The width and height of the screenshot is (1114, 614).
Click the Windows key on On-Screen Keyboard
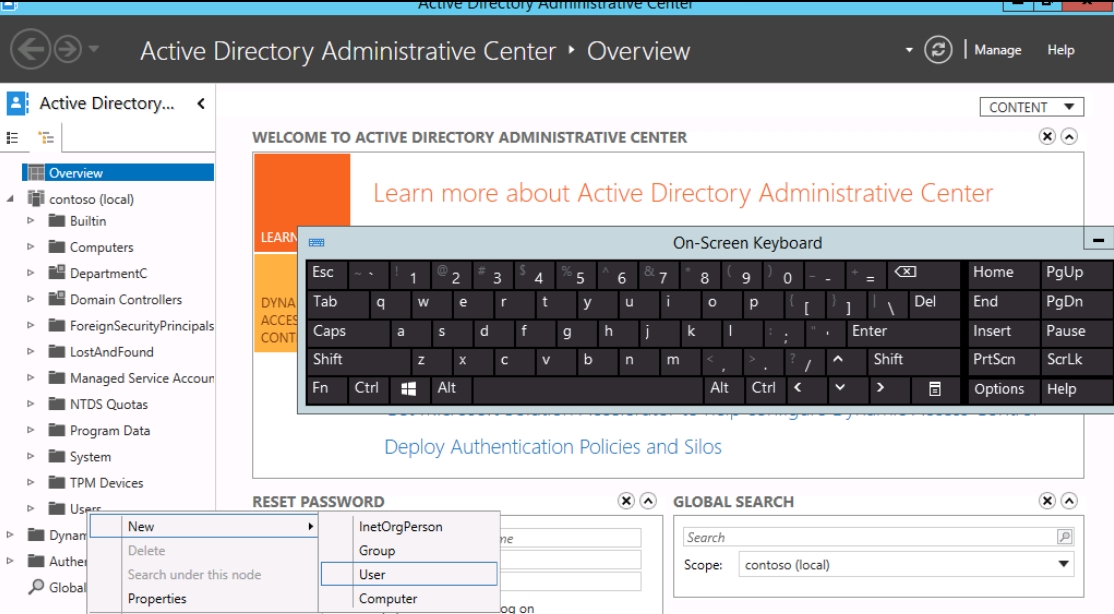409,389
